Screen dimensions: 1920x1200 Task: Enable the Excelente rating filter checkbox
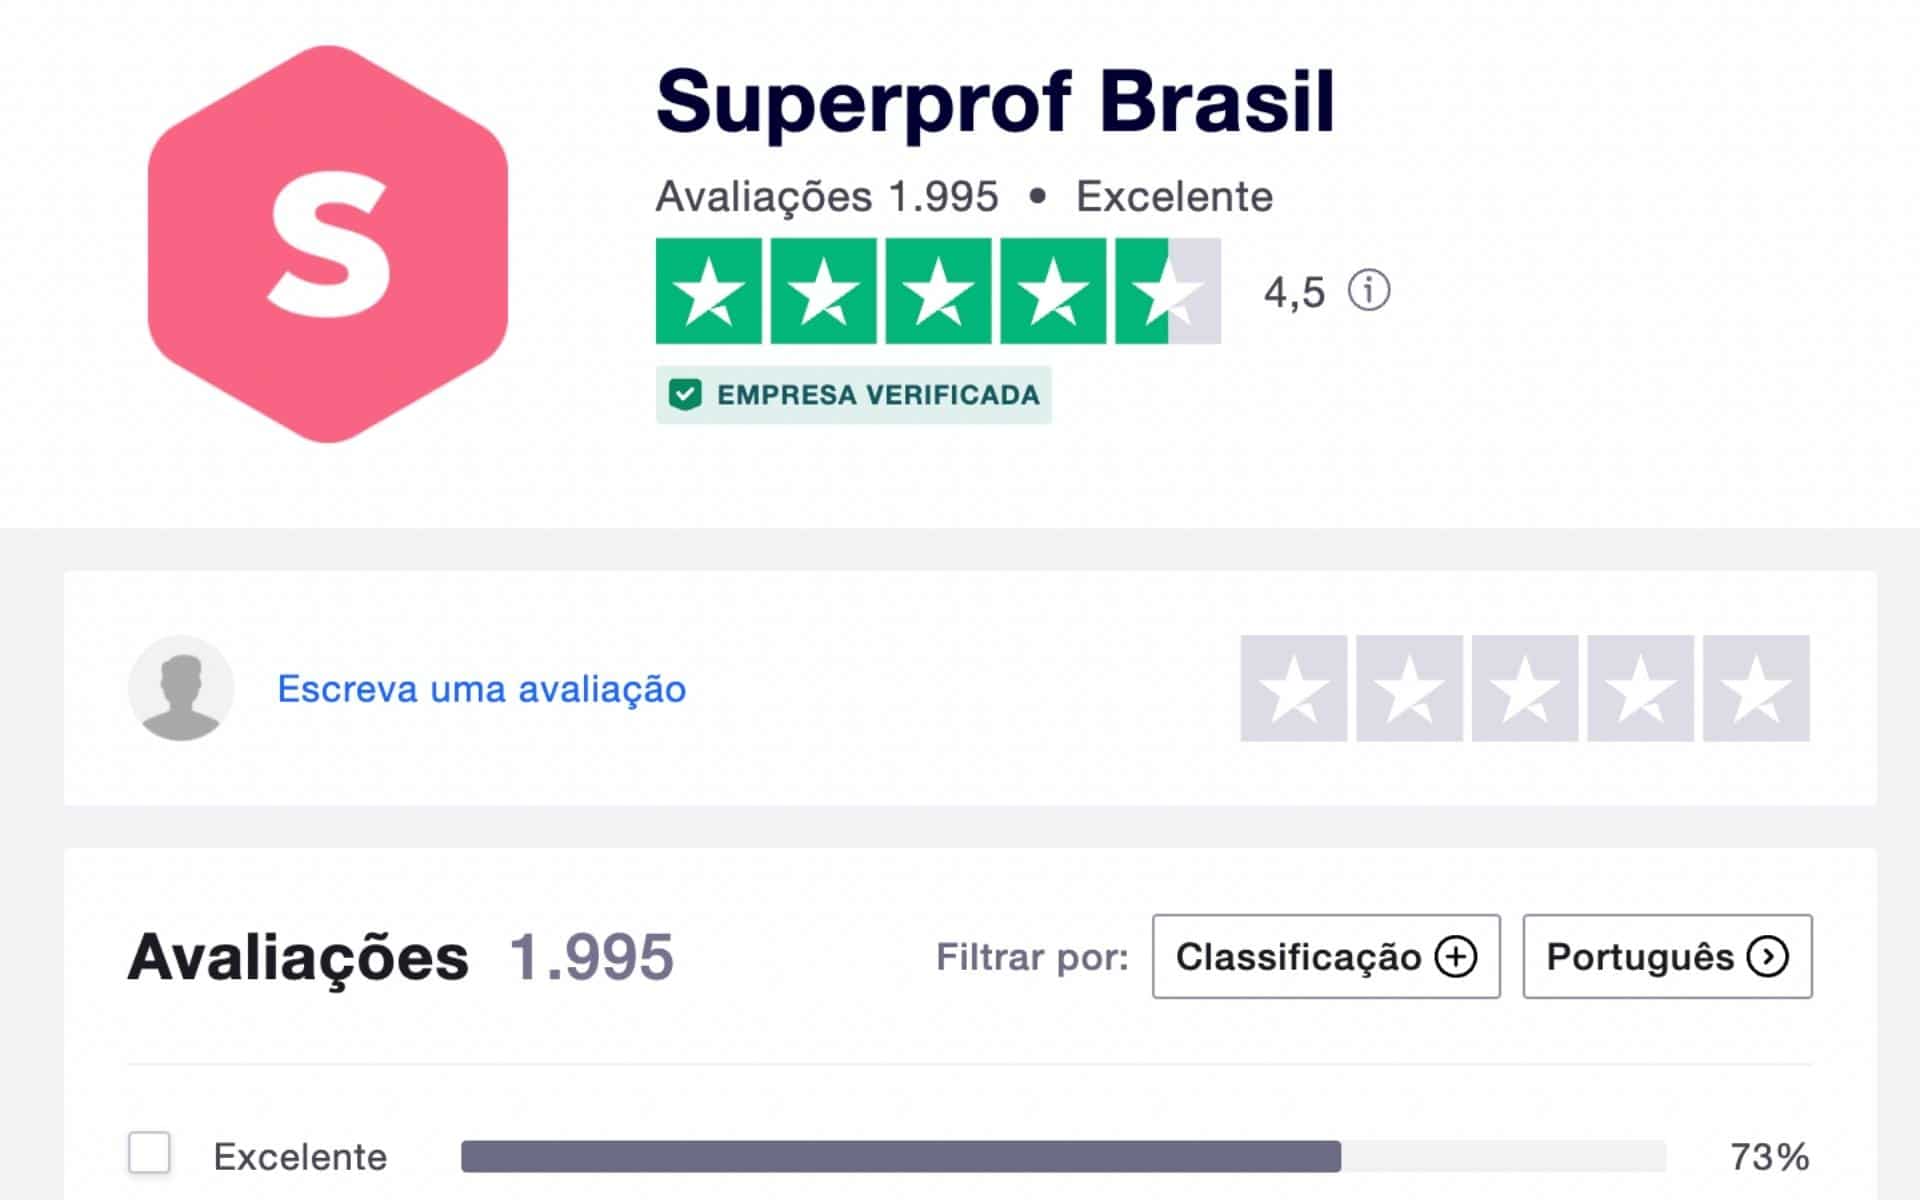pyautogui.click(x=149, y=1155)
